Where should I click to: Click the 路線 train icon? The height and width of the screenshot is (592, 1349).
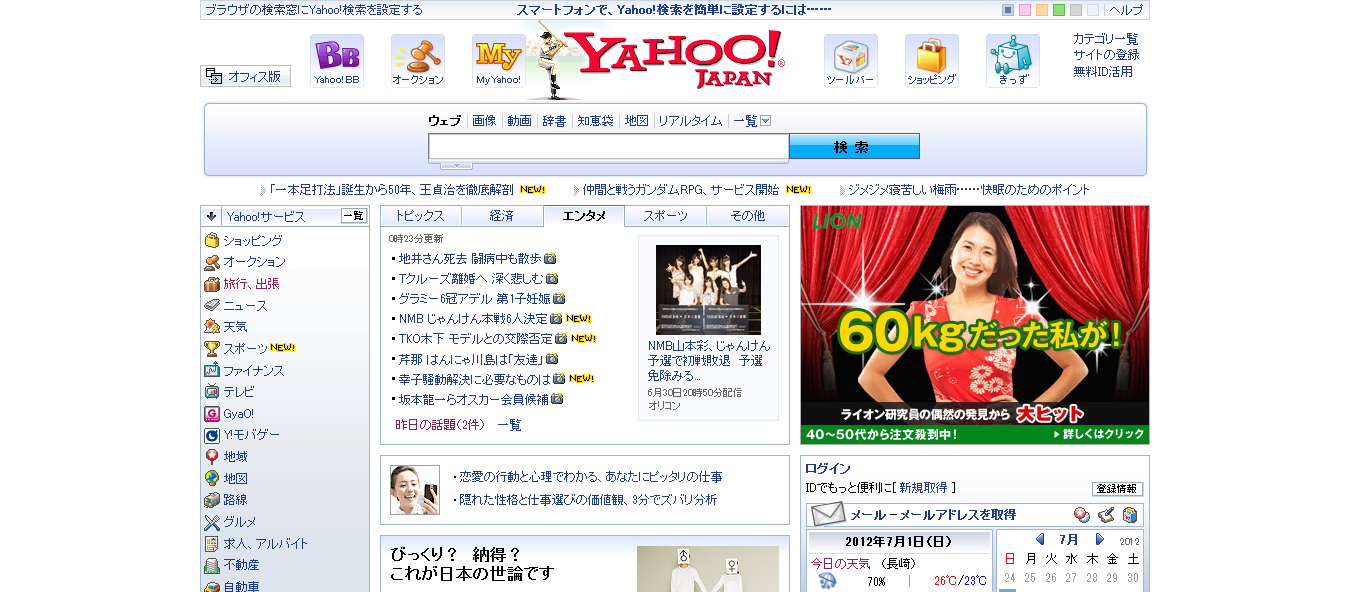tap(212, 500)
